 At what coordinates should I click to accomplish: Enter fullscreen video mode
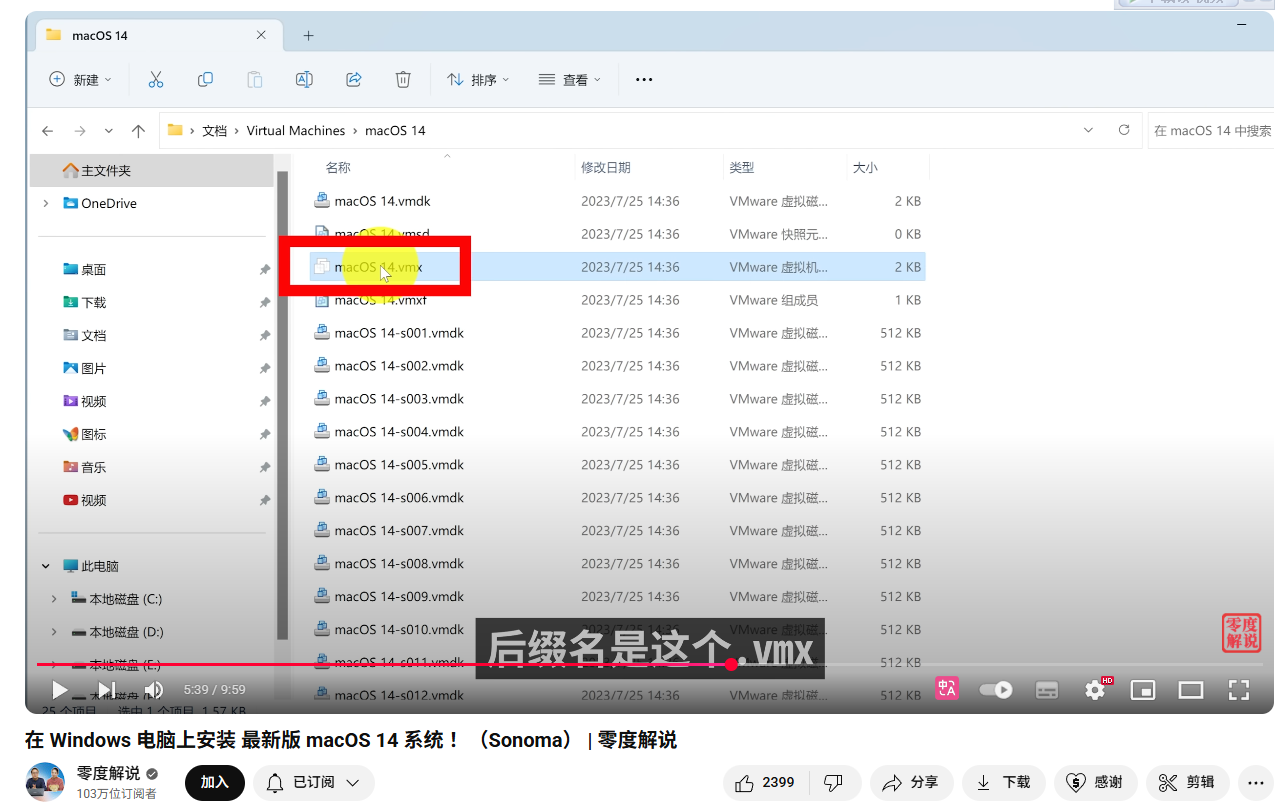[x=1239, y=689]
